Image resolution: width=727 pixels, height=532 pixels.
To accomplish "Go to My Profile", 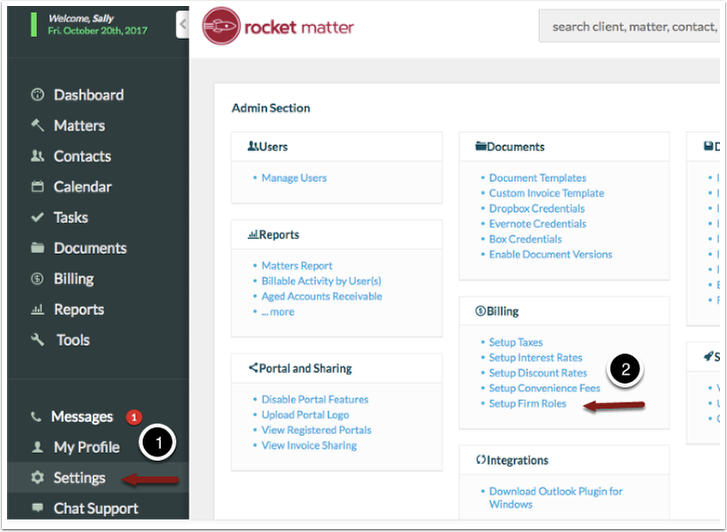I will [x=87, y=447].
